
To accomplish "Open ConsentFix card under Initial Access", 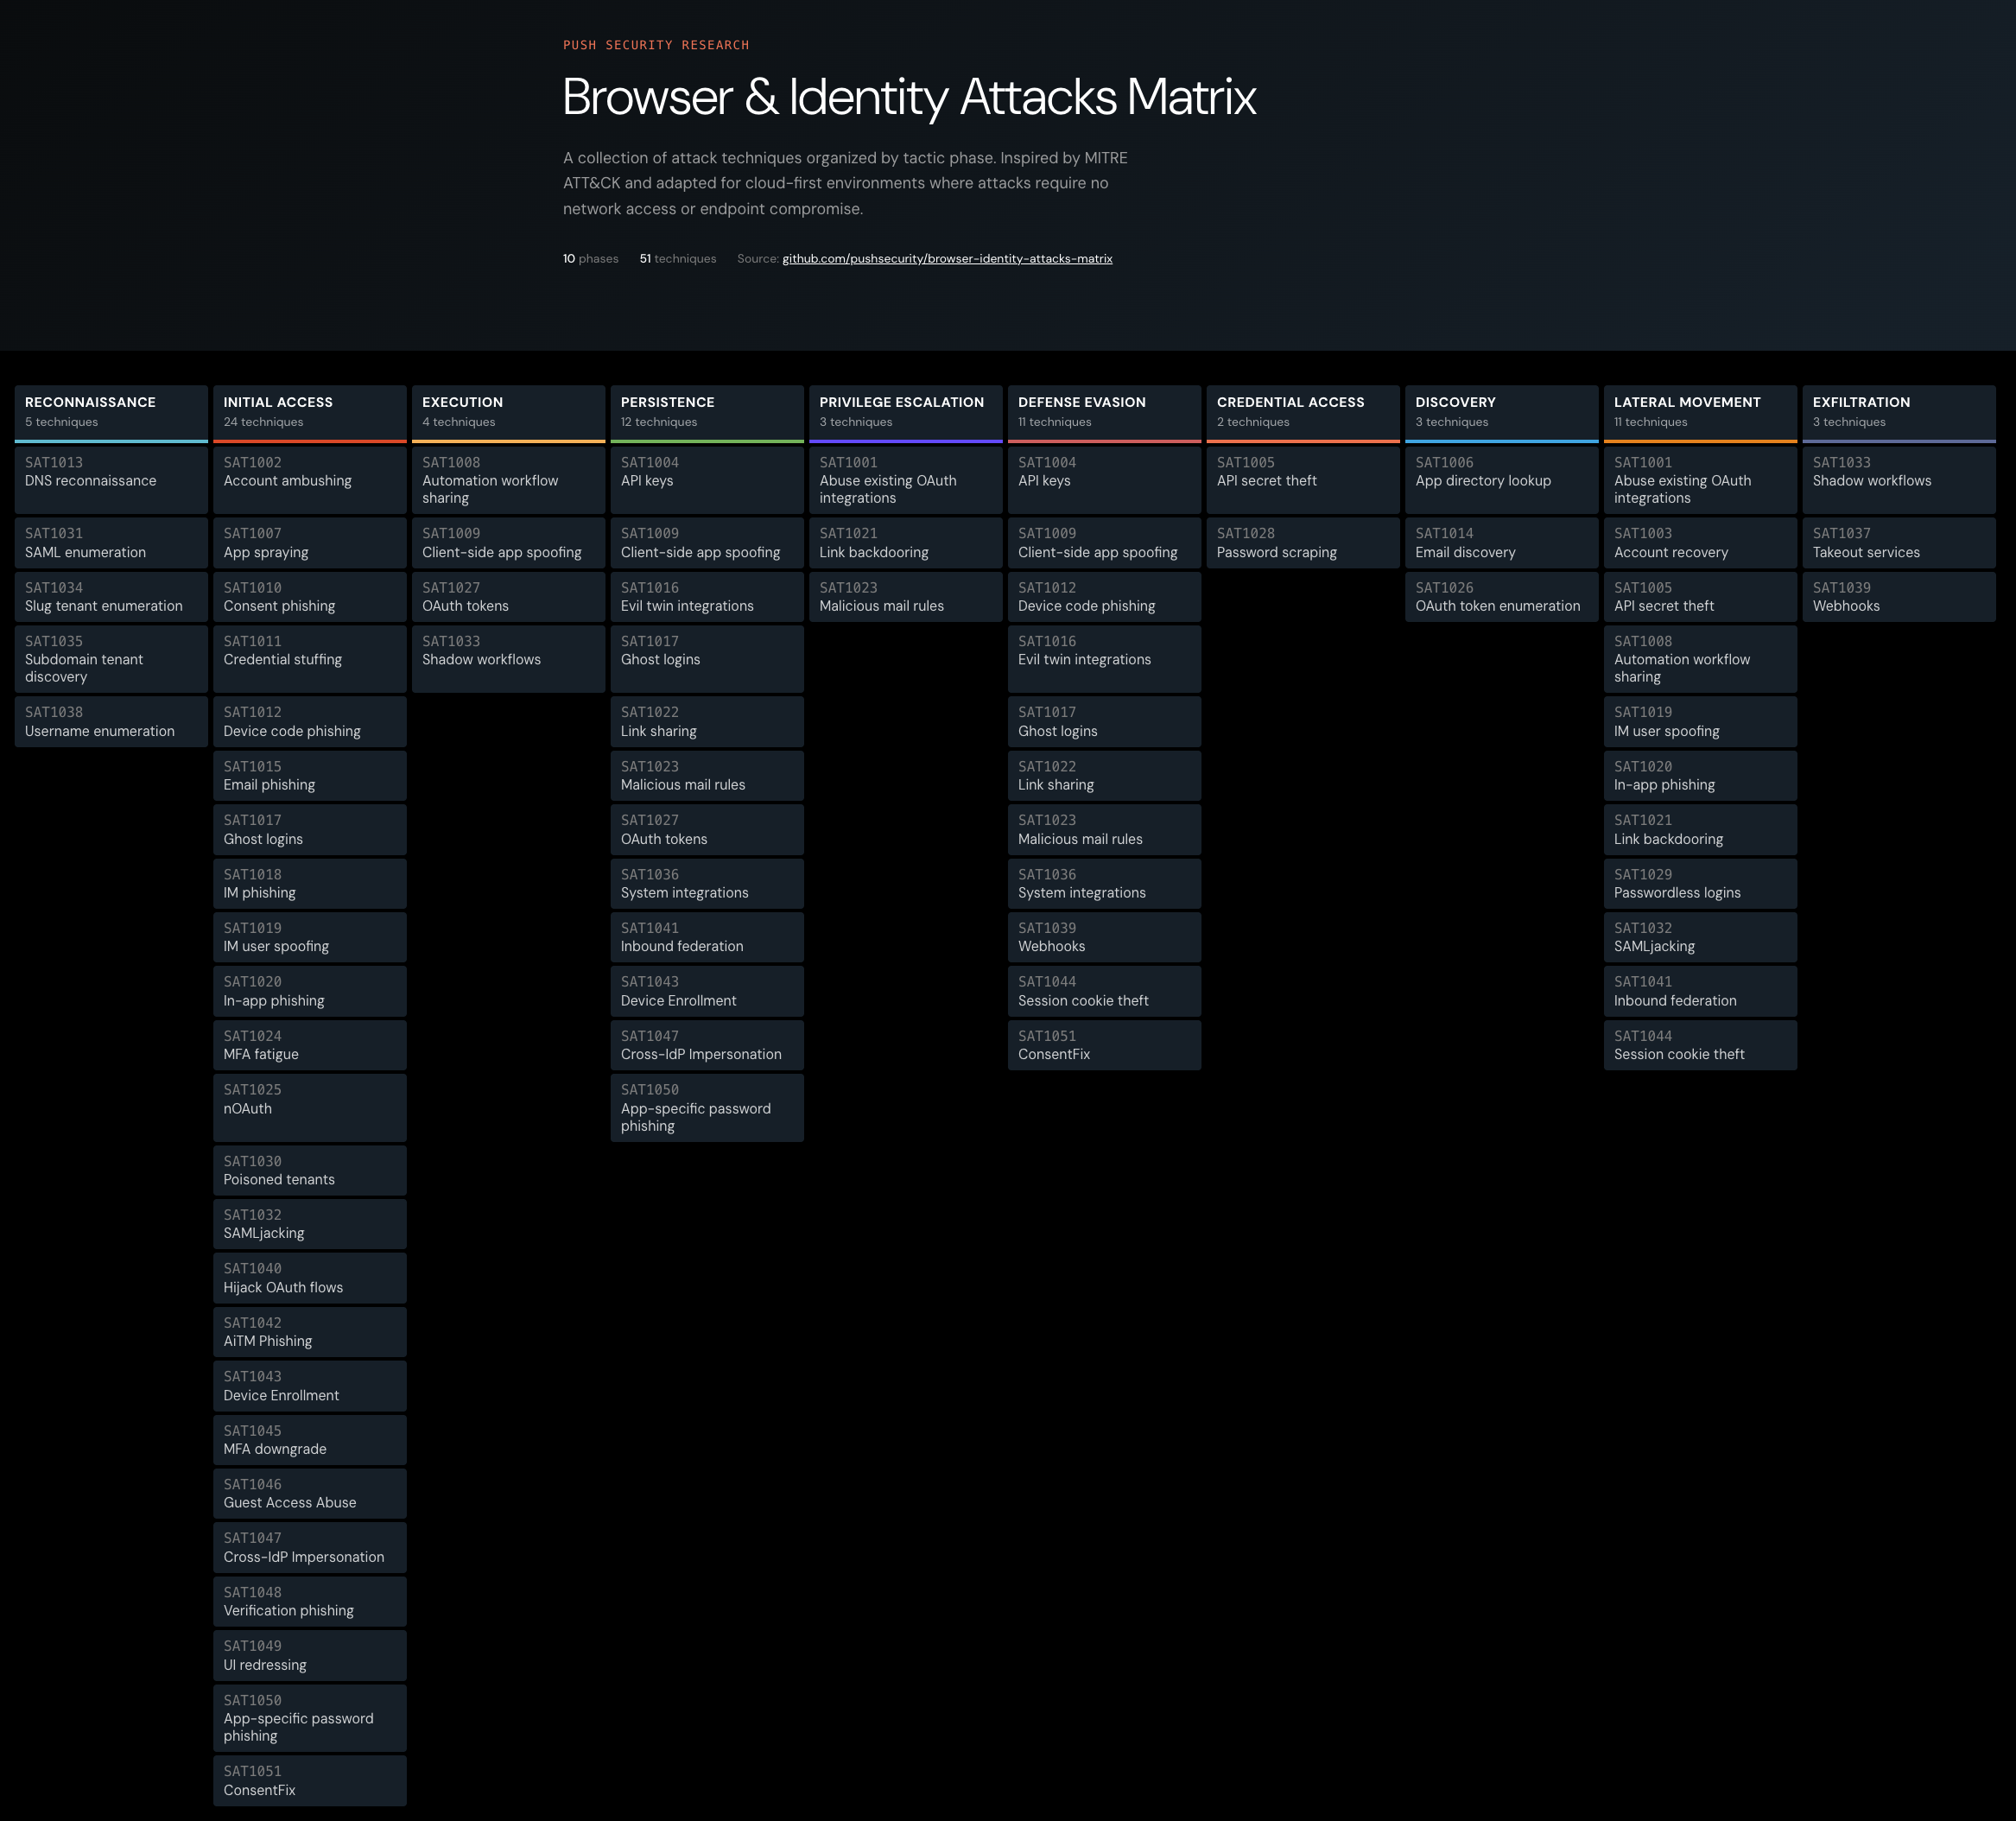I will click(x=310, y=1781).
